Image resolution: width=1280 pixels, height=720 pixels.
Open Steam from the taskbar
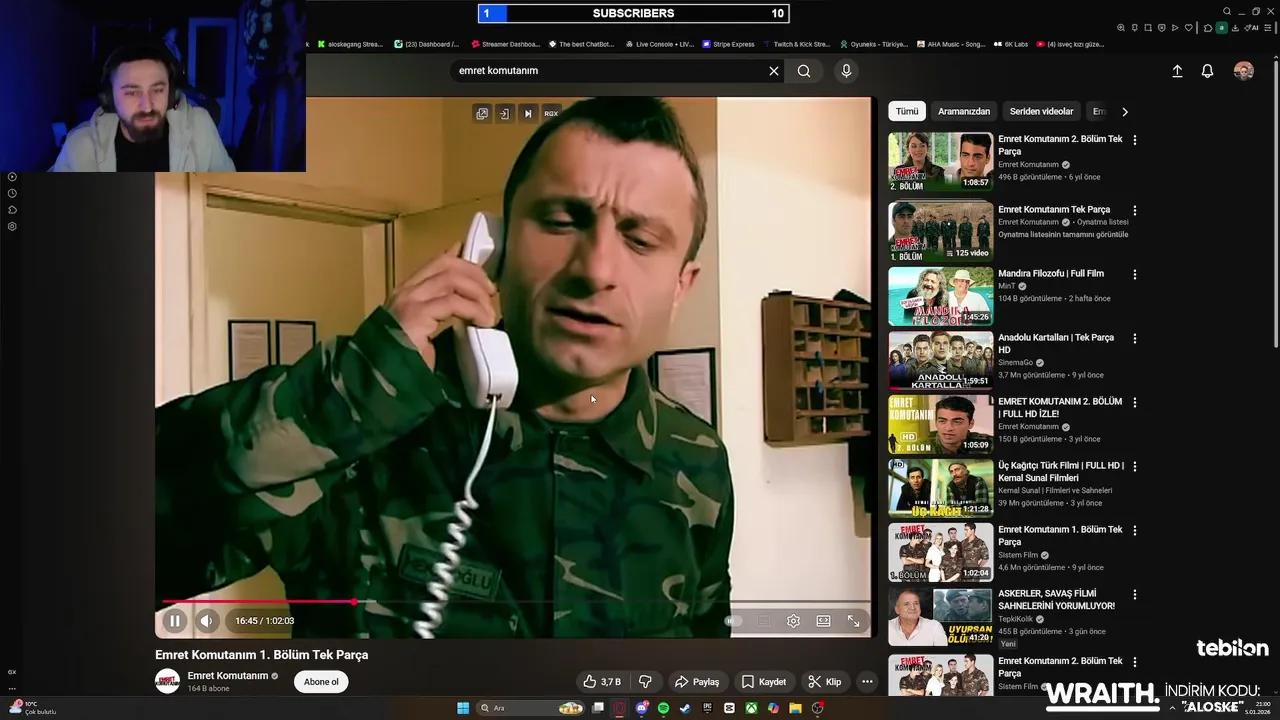[x=685, y=708]
